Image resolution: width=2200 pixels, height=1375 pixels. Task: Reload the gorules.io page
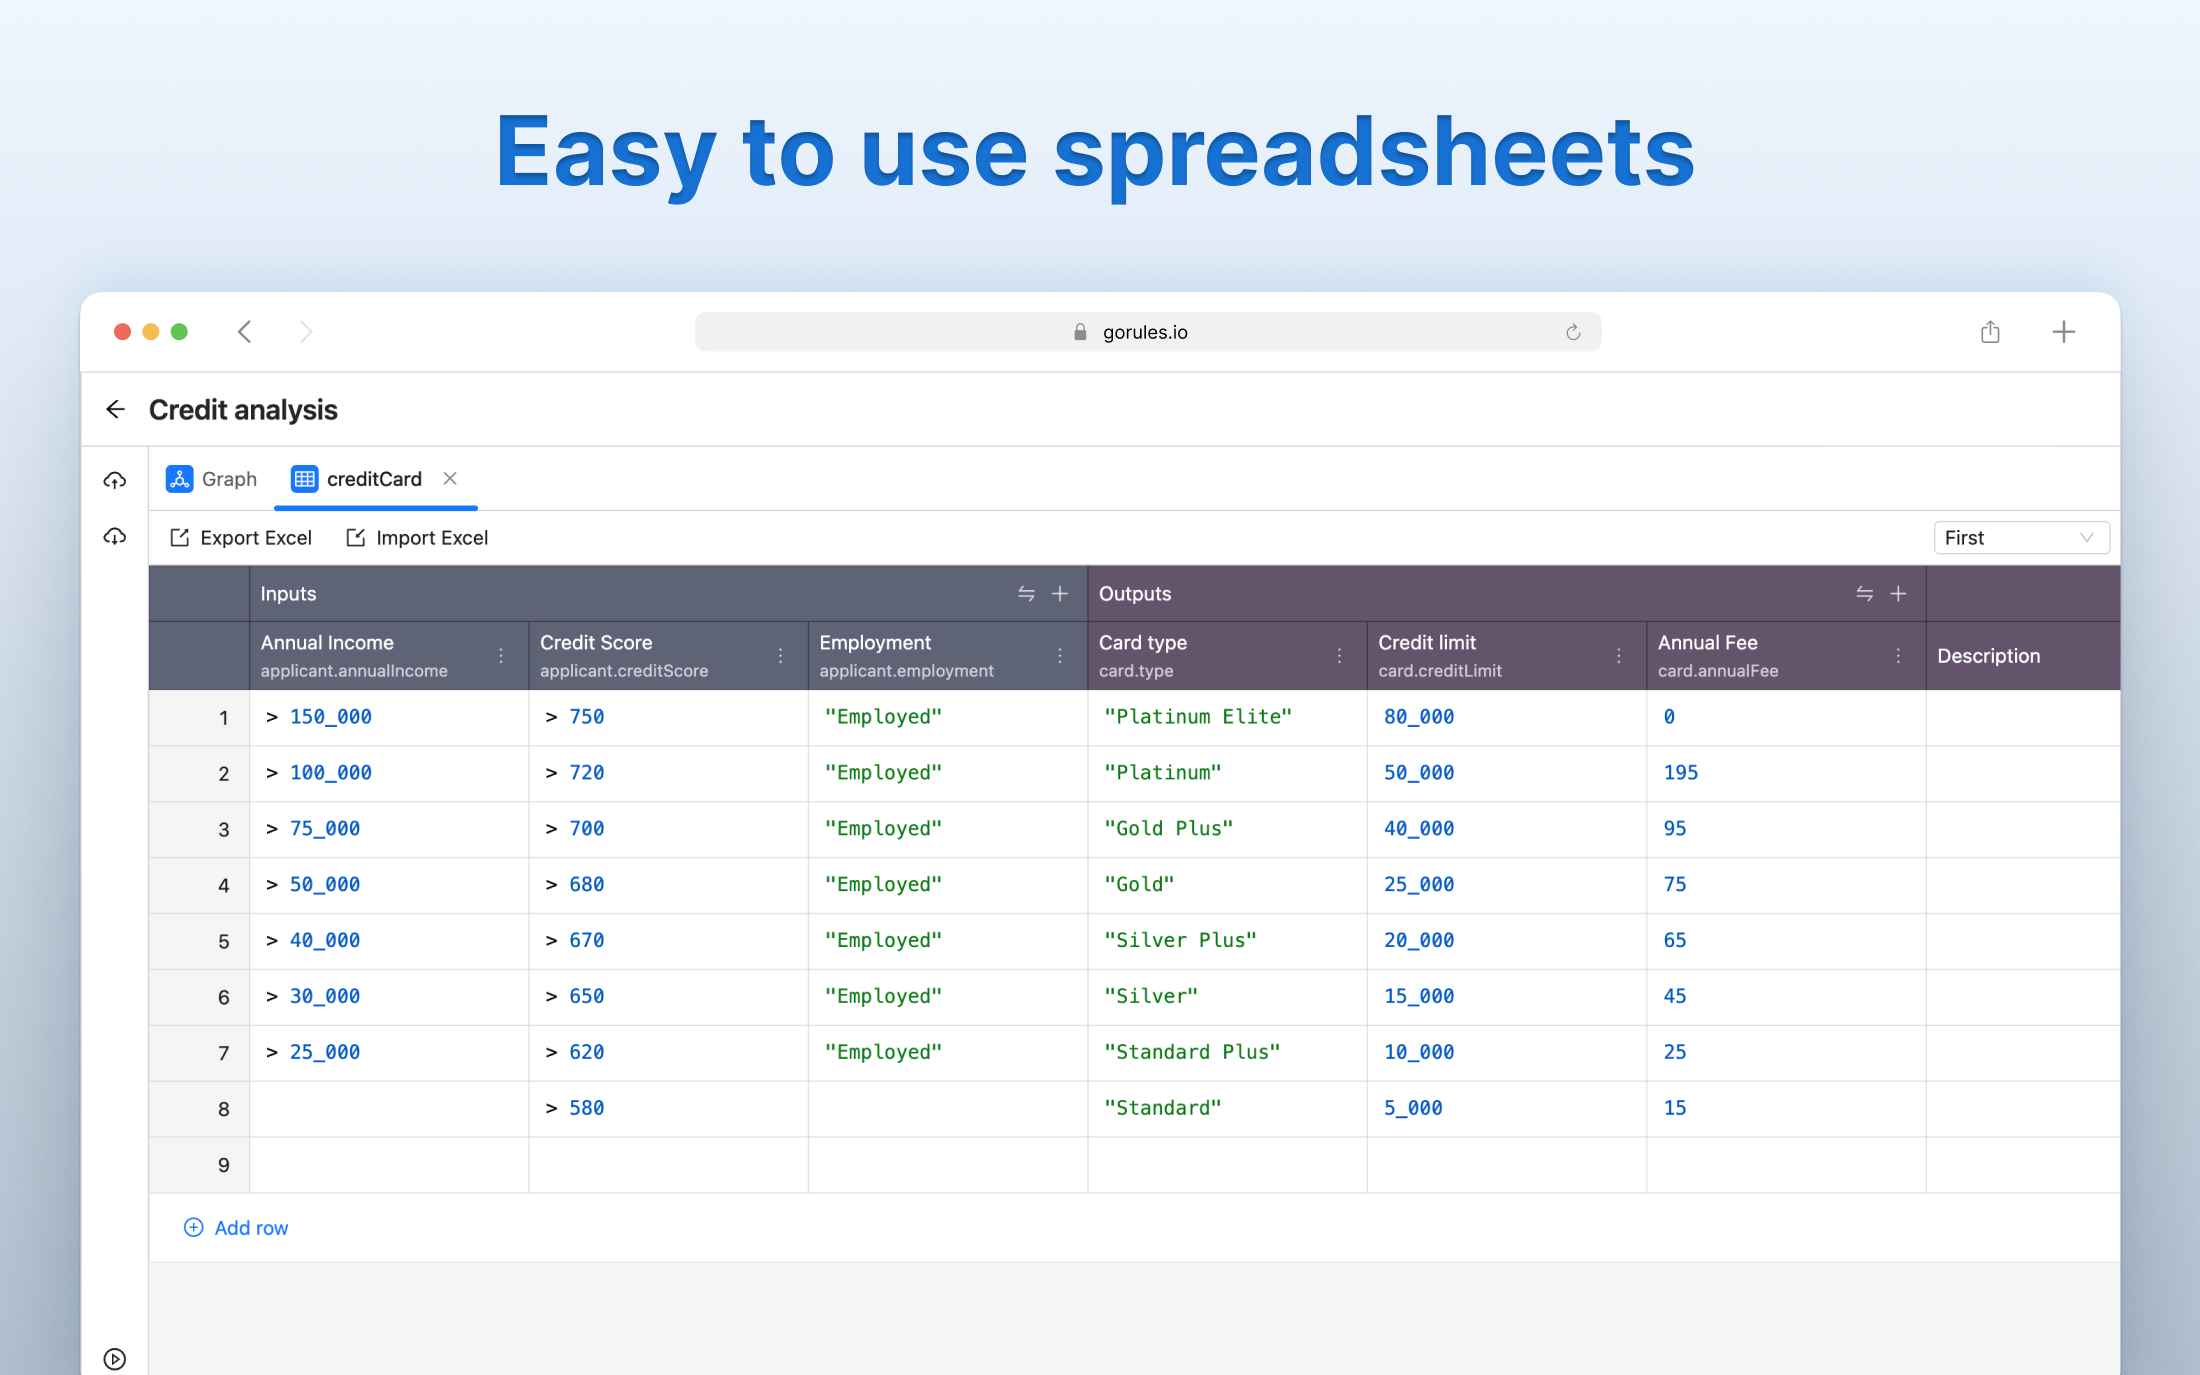tap(1573, 332)
